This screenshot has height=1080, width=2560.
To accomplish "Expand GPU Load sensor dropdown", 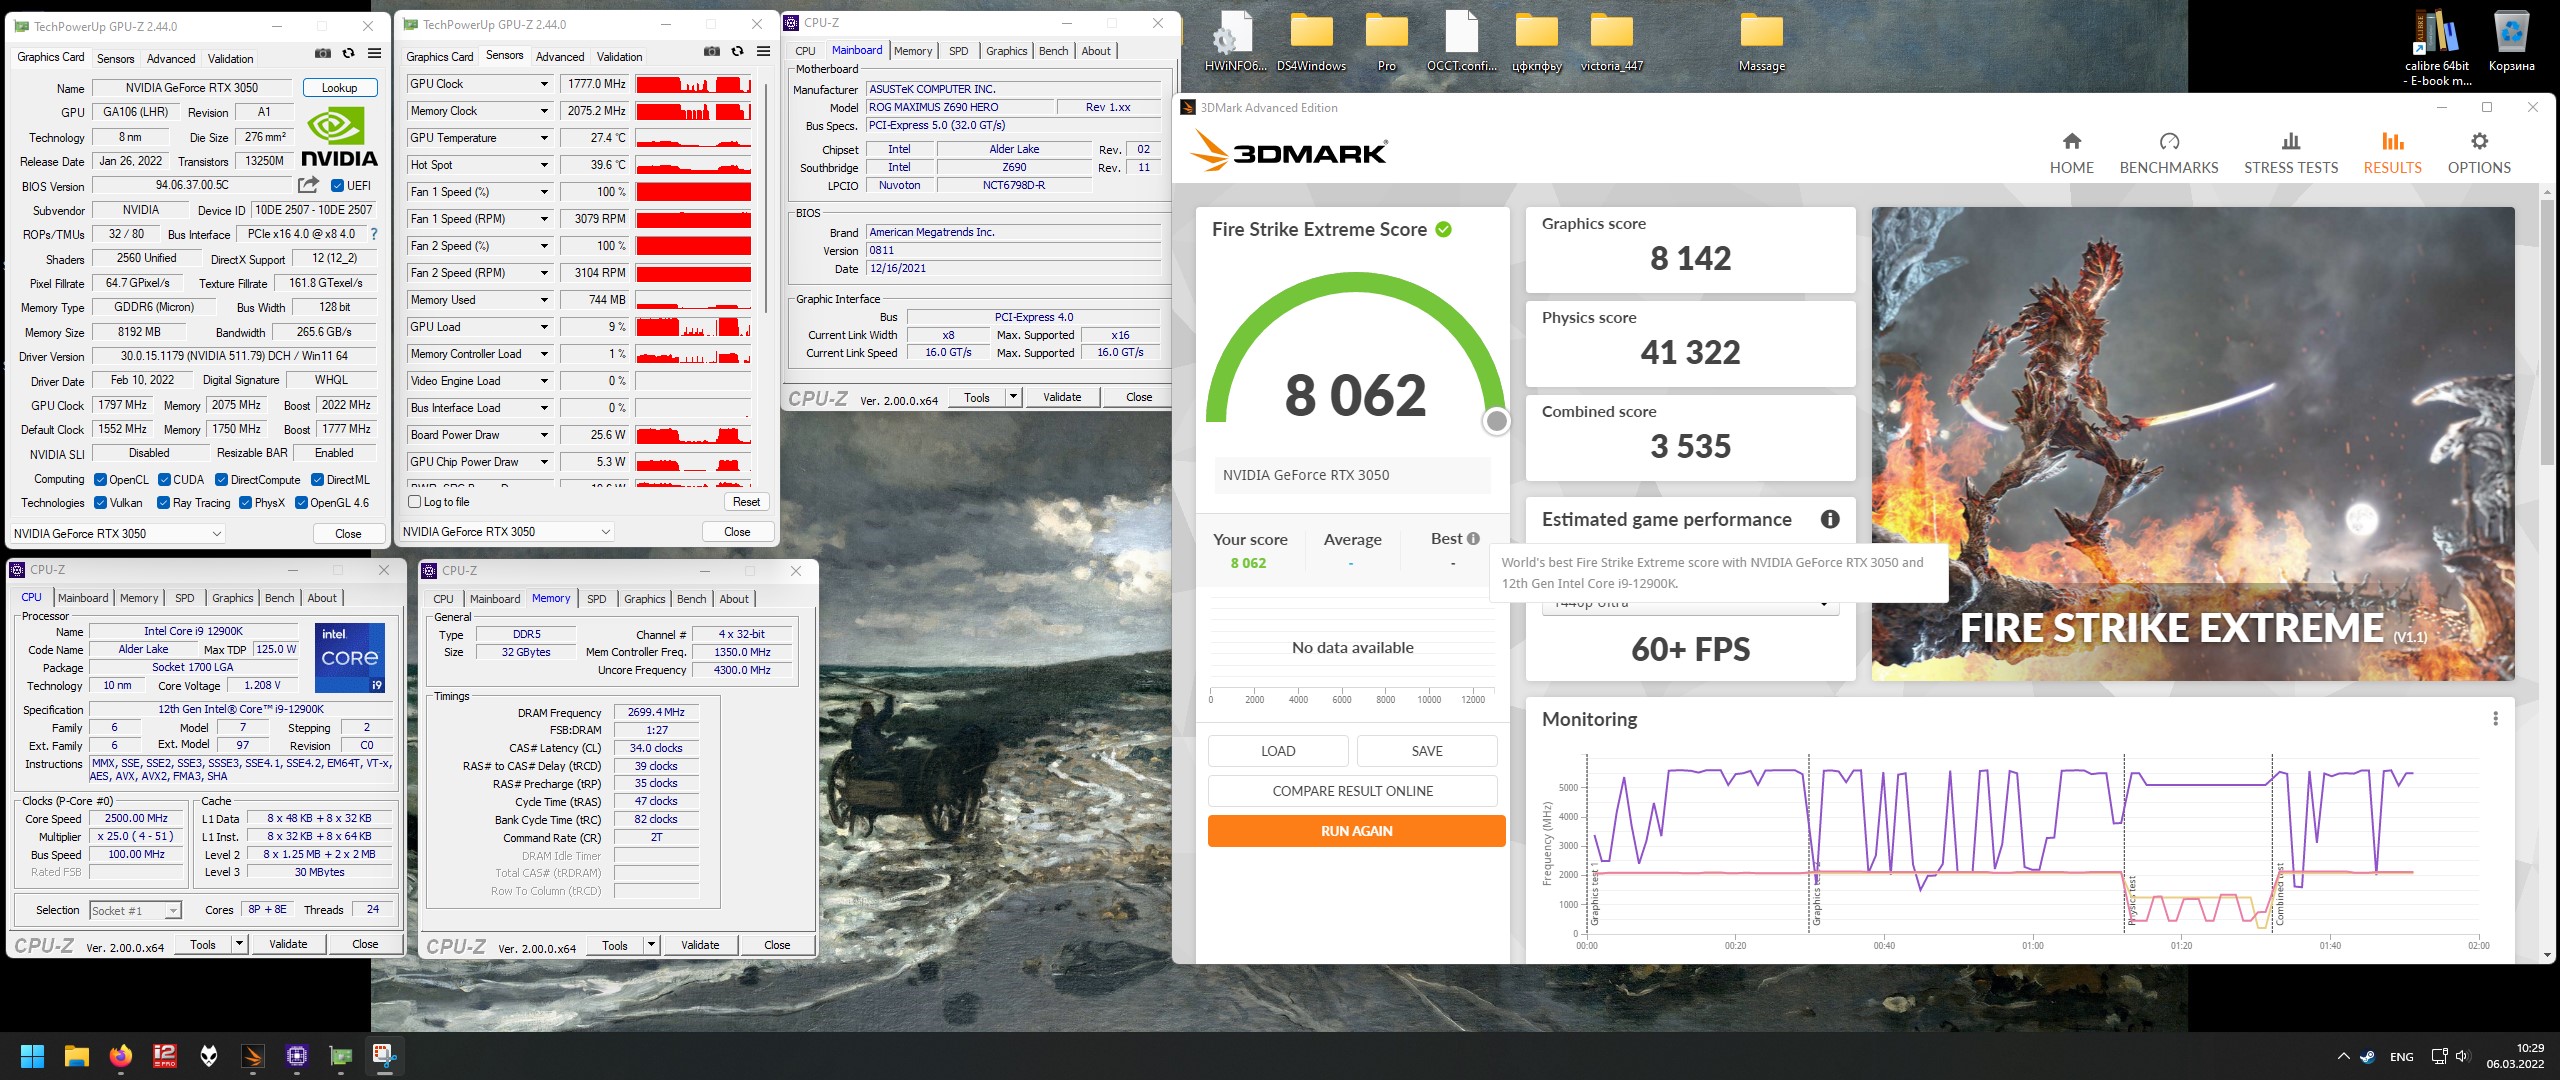I will point(544,327).
